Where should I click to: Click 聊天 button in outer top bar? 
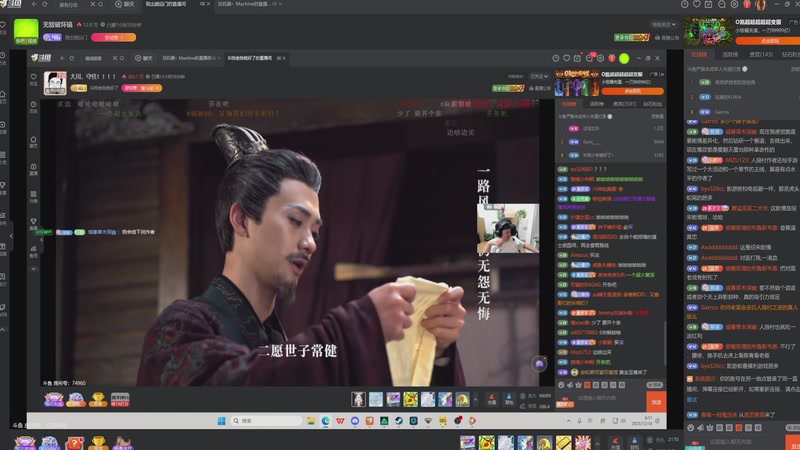[125, 4]
